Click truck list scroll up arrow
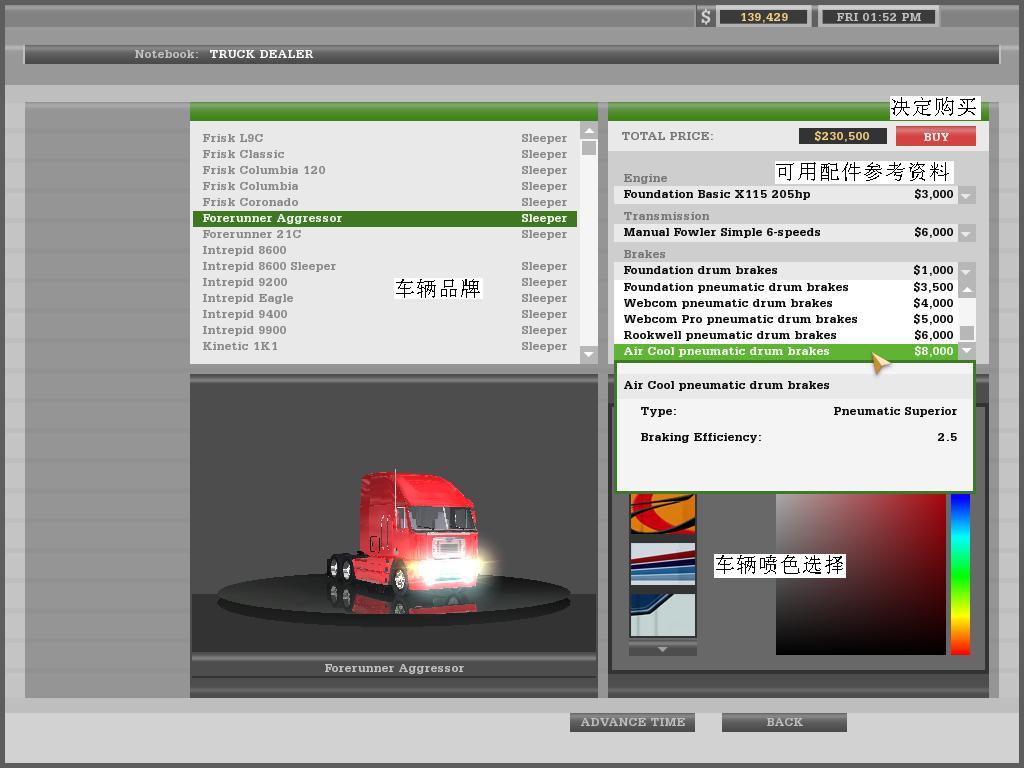 (x=589, y=131)
